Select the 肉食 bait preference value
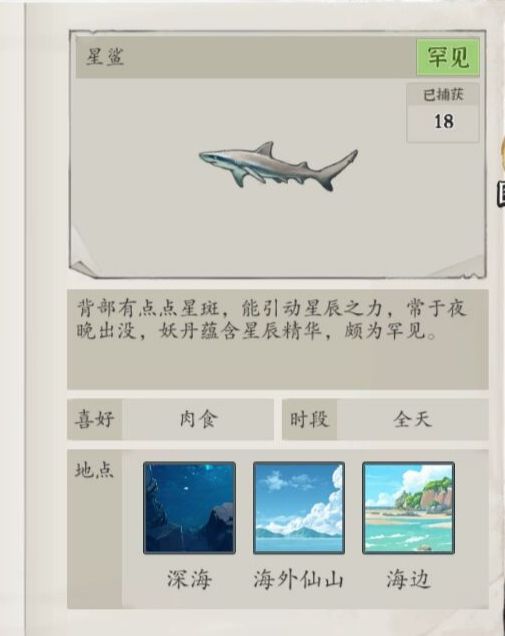Screen dimensions: 505x636 (x=198, y=419)
